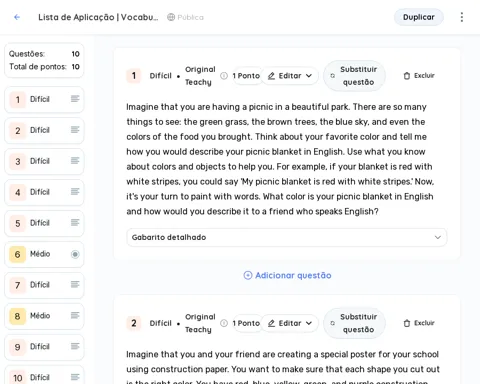Go back using the blue arrow
The width and height of the screenshot is (480, 384).
pyautogui.click(x=17, y=17)
